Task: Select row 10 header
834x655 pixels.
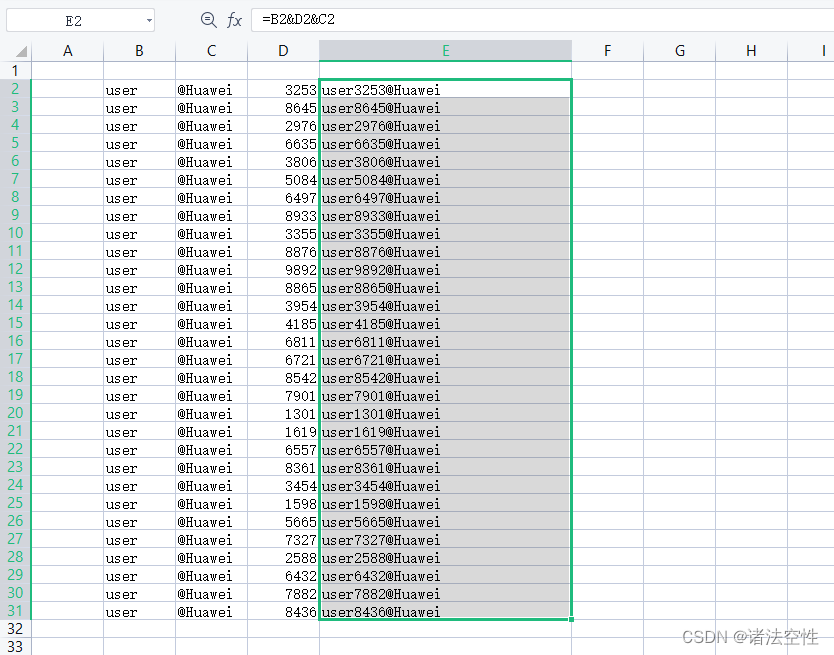Action: 15,233
